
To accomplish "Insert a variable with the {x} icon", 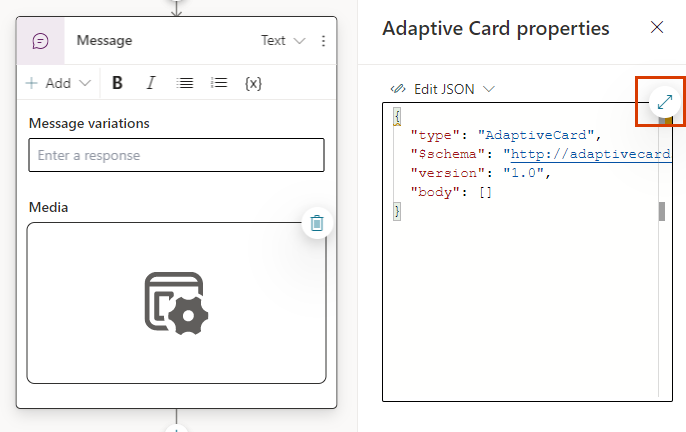I will tap(253, 83).
